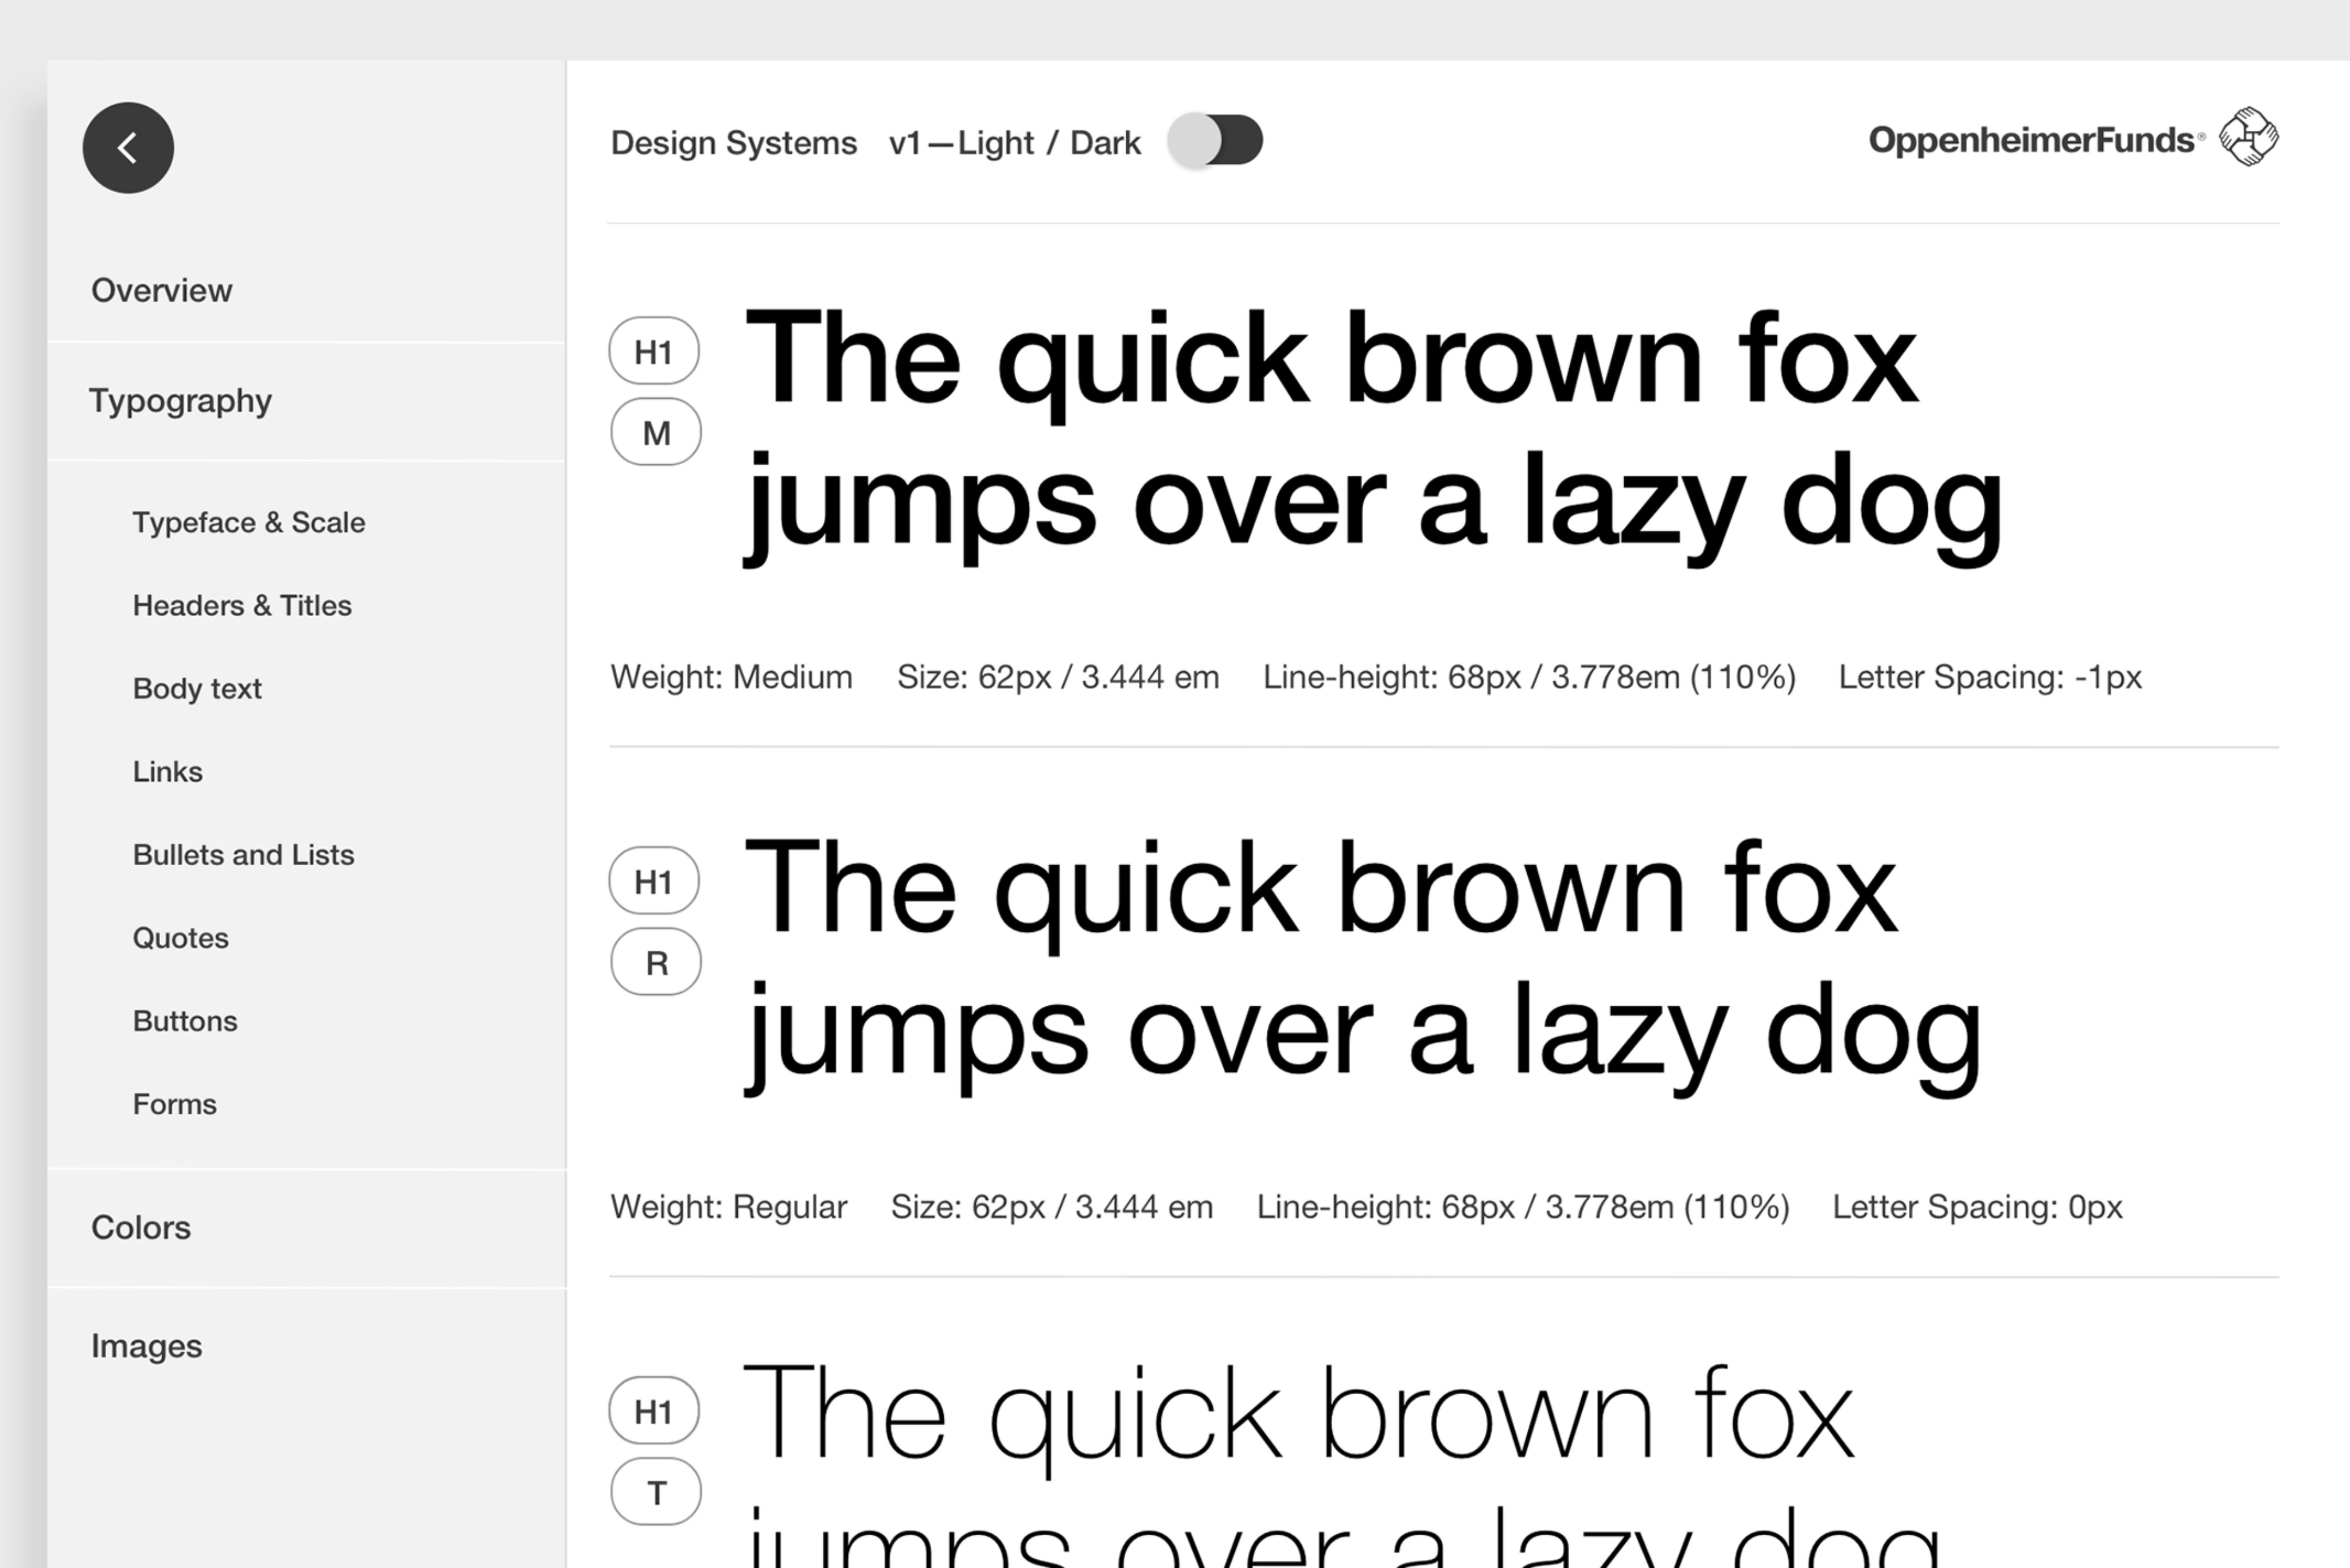Expand the Colors sidebar section
Viewport: 2350px width, 1568px height.
tap(141, 1227)
